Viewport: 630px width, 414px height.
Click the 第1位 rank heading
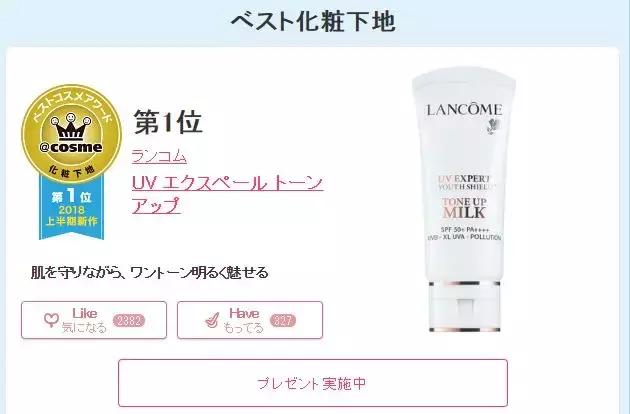click(x=168, y=122)
